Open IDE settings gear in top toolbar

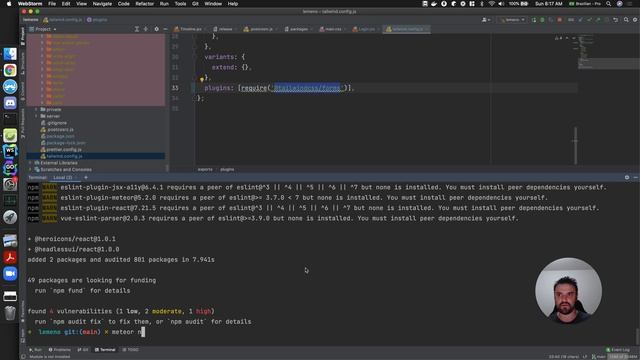point(635,20)
